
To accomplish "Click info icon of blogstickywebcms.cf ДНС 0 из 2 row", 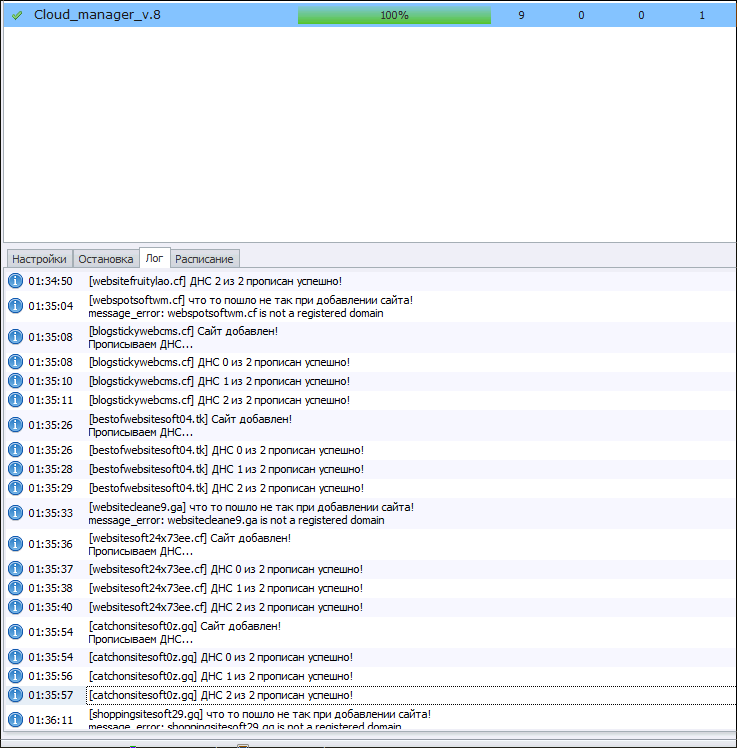I will click(15, 362).
